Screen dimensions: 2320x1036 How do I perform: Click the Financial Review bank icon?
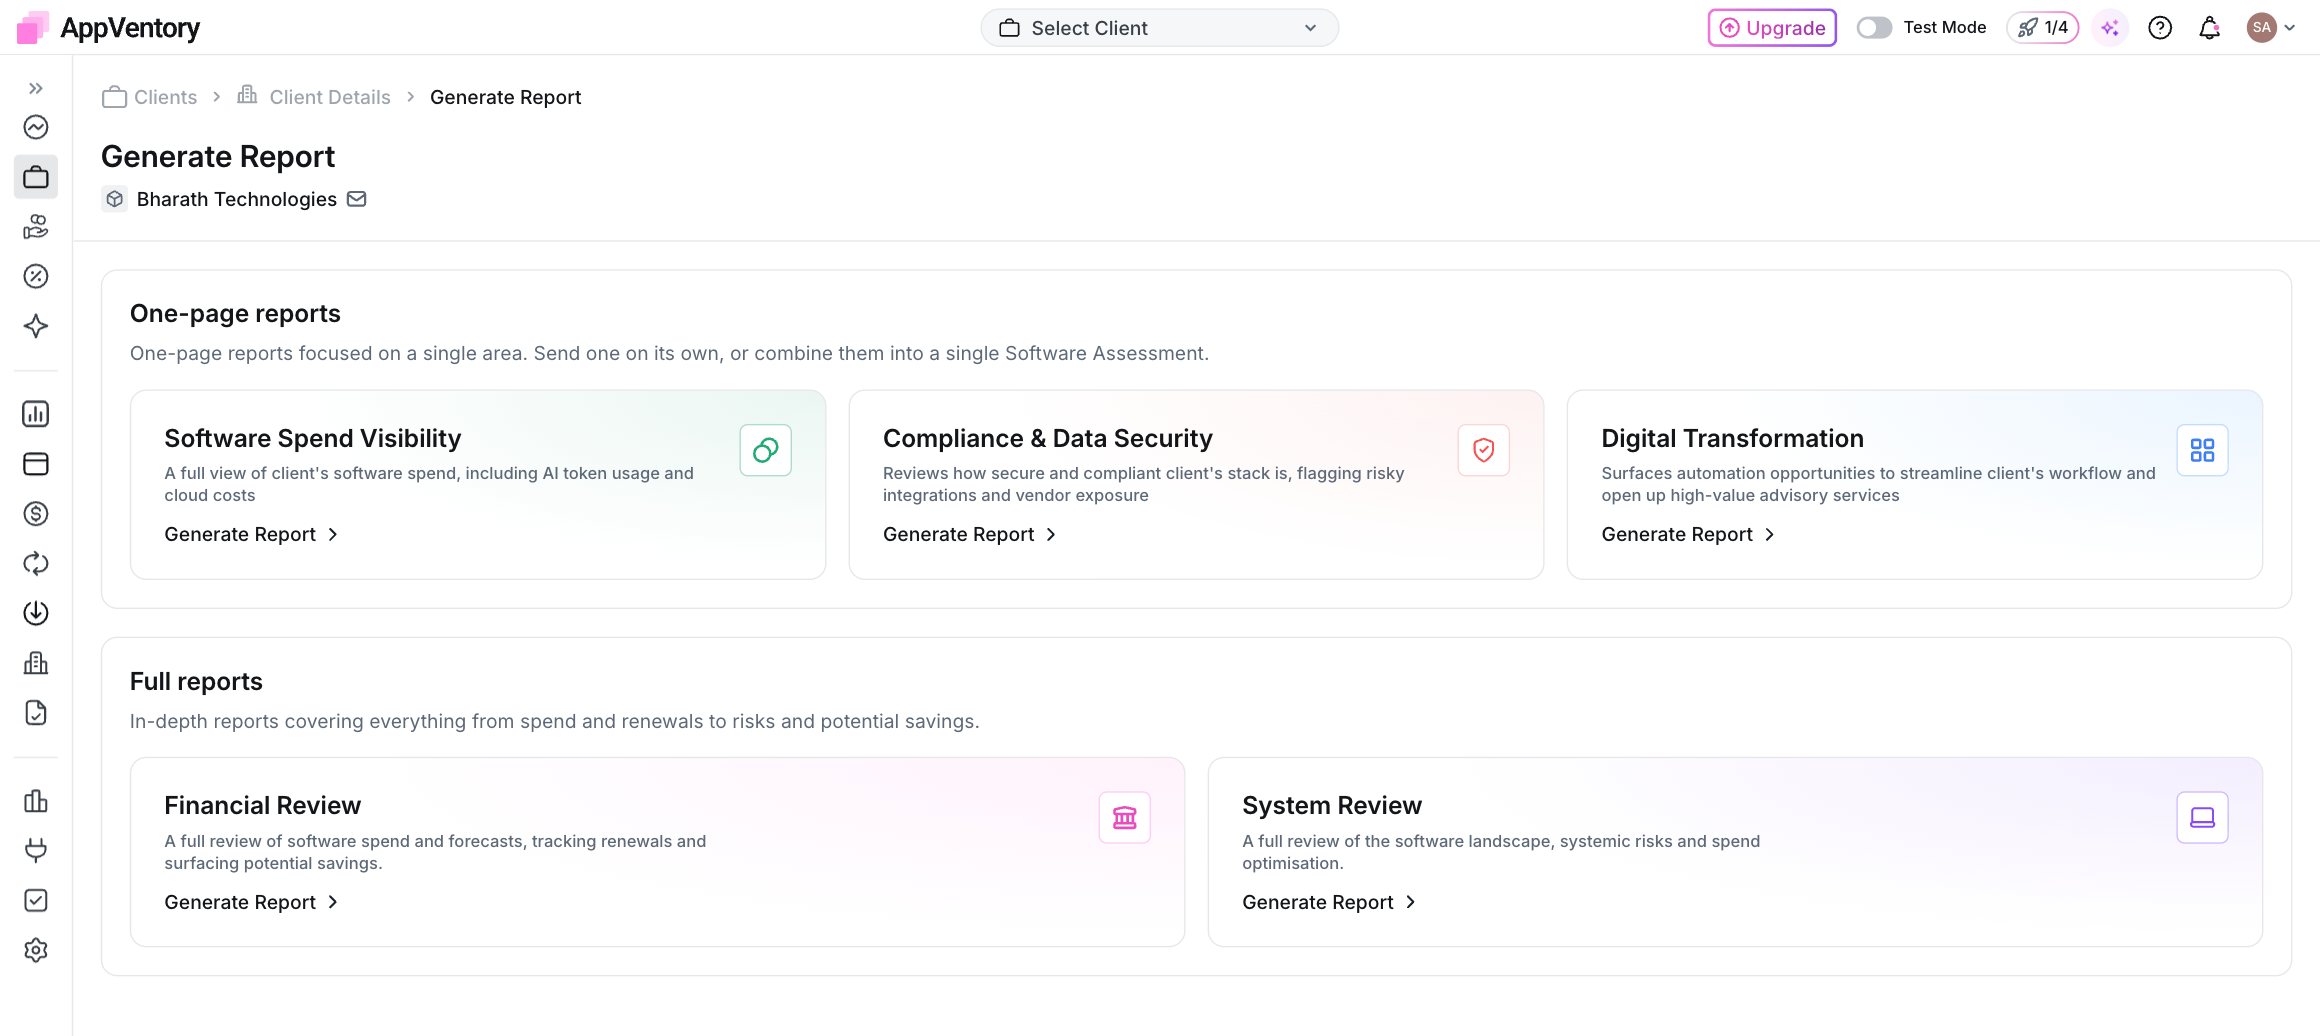point(1125,818)
